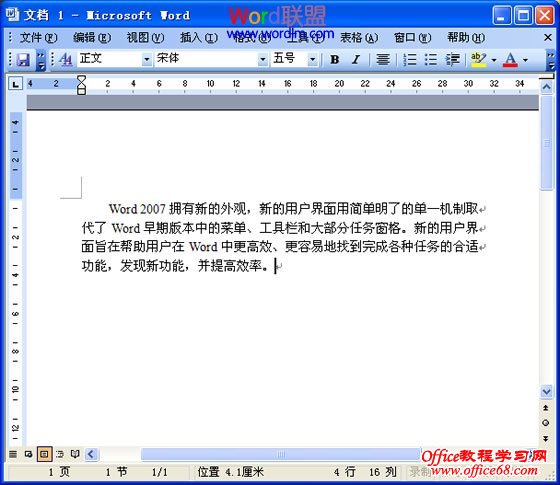Switch to Print Layout view
Image resolution: width=560 pixels, height=485 pixels.
[44, 454]
